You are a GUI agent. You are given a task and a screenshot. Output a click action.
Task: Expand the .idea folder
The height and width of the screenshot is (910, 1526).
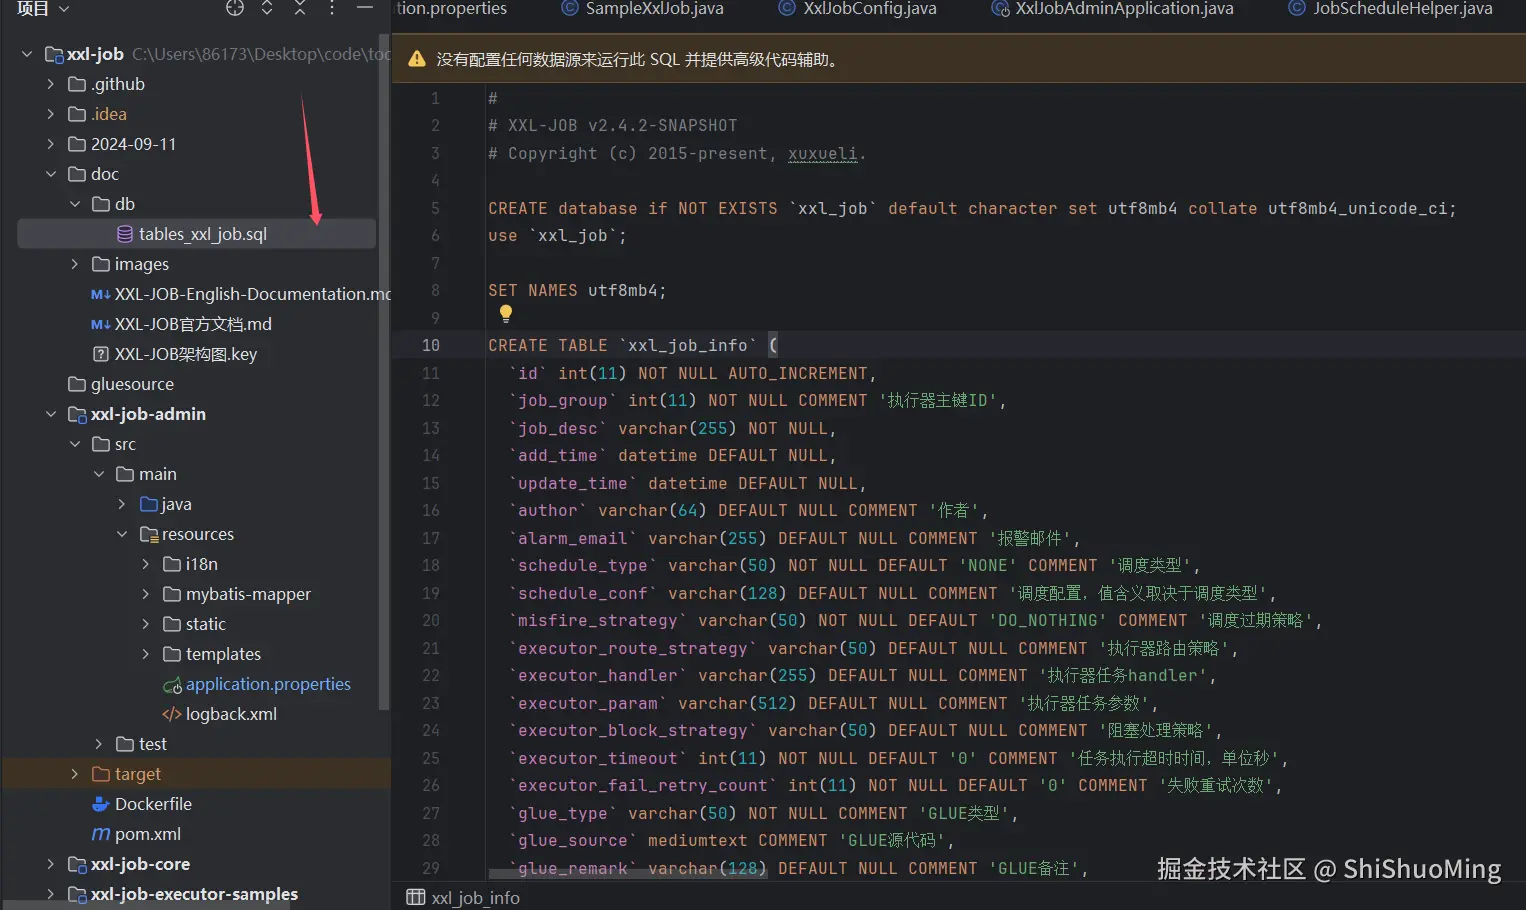[51, 114]
